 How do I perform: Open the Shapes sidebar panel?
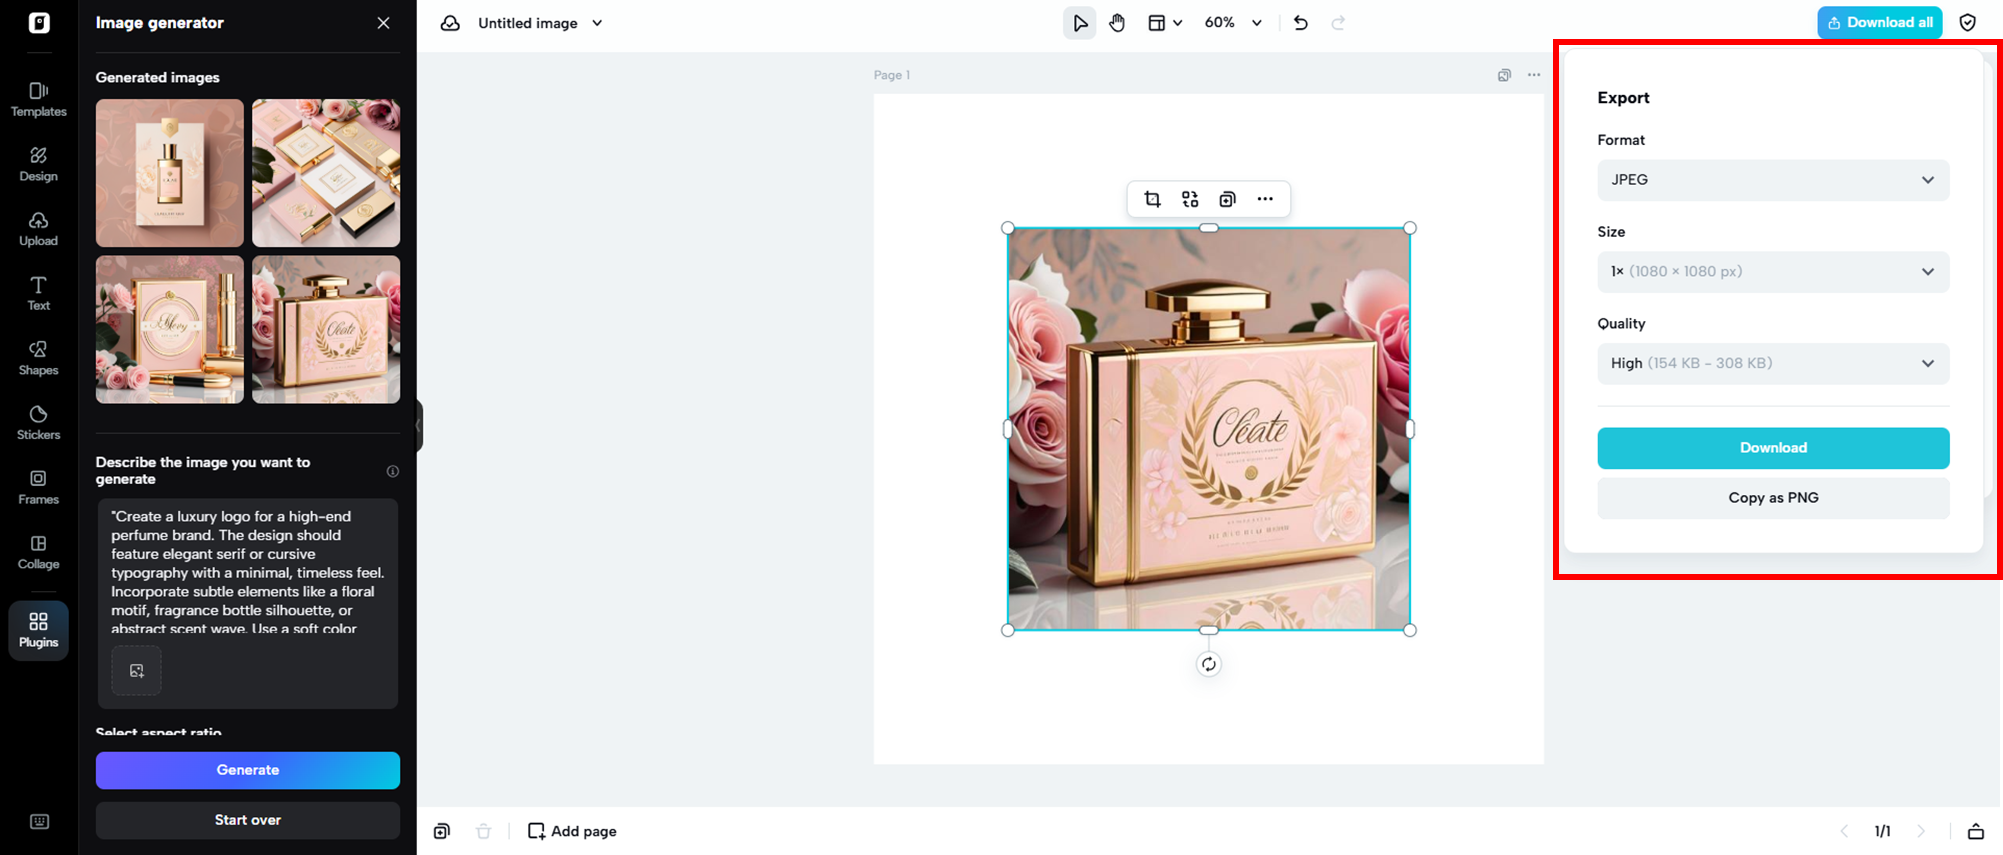pyautogui.click(x=39, y=358)
